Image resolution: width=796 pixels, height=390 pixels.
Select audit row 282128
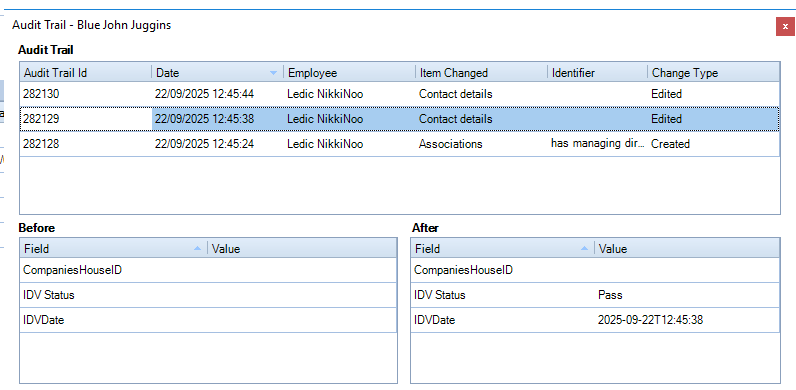click(400, 144)
